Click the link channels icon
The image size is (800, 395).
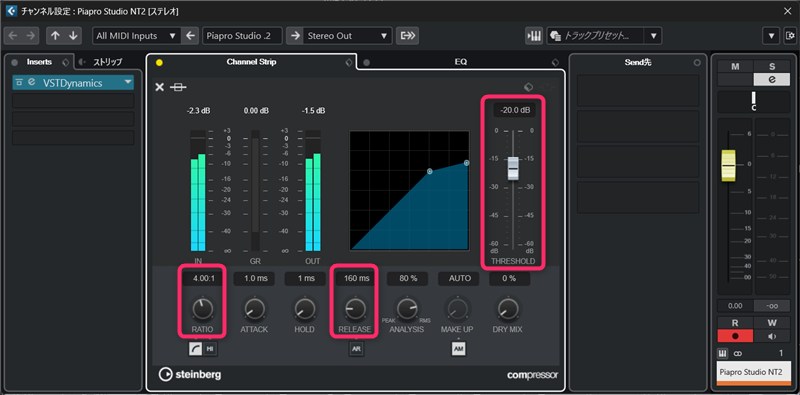(x=737, y=353)
